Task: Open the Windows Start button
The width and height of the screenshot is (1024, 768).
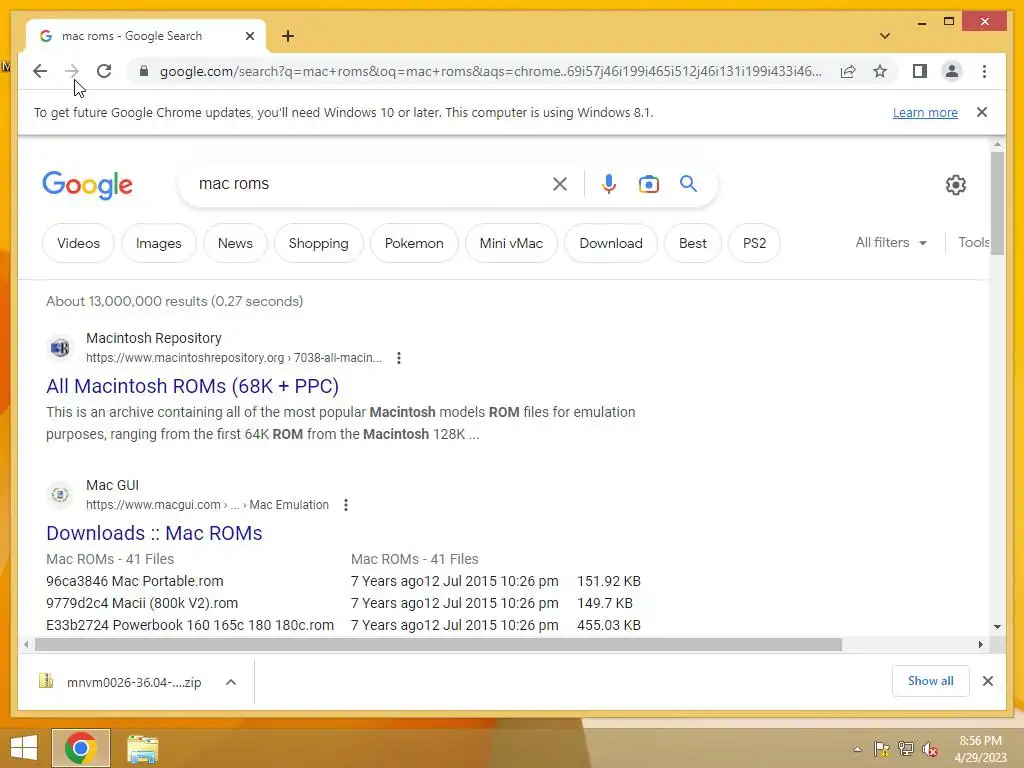Action: click(x=24, y=748)
